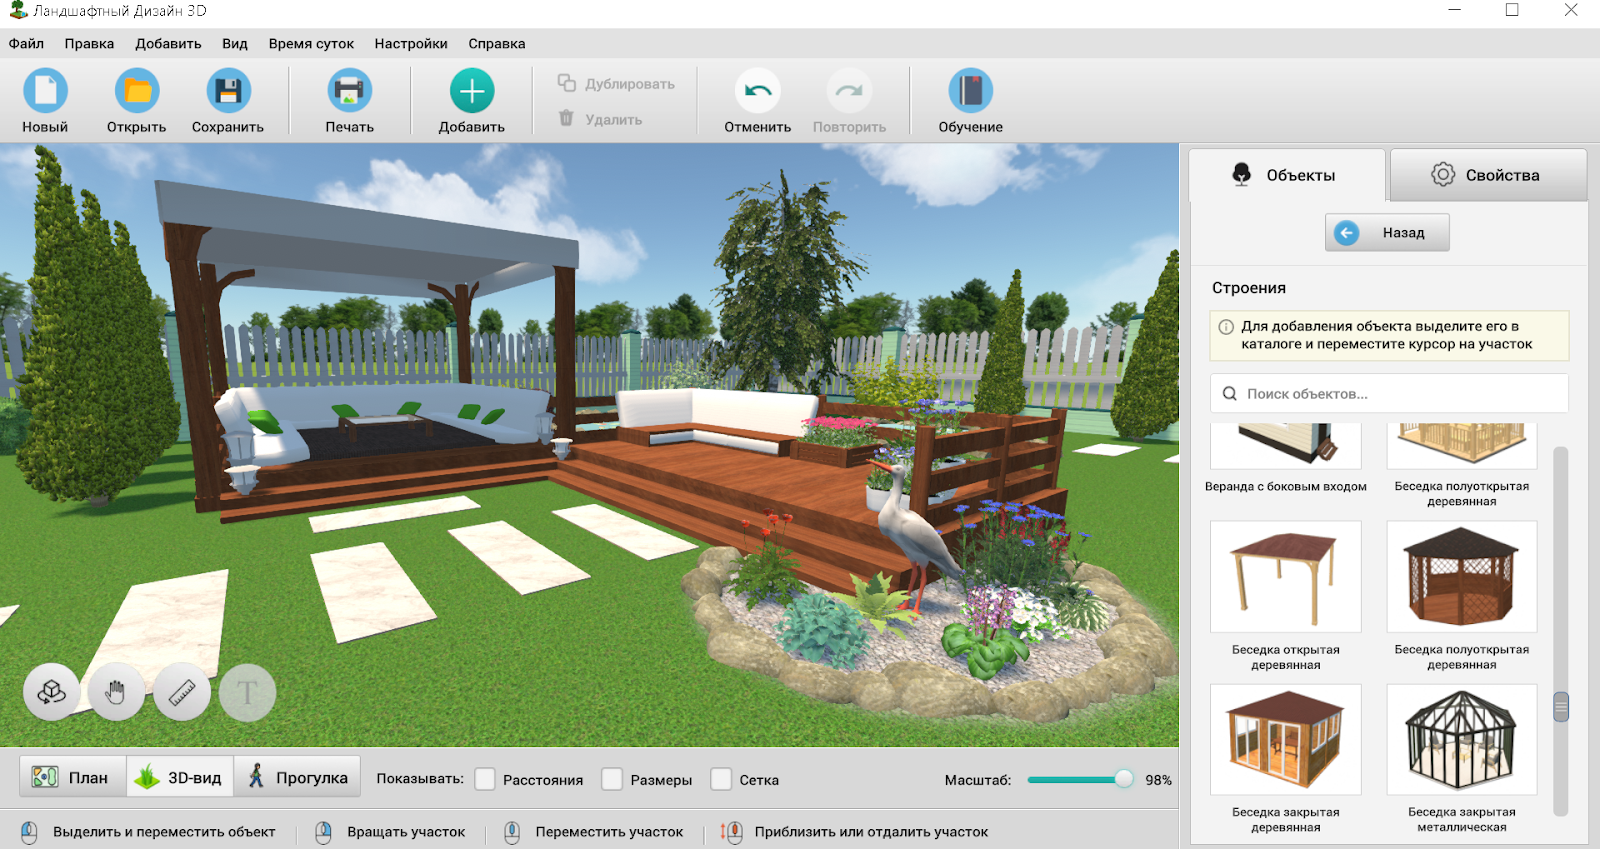Switch to Прогулка walk mode
Image resolution: width=1600 pixels, height=849 pixels.
pos(297,777)
